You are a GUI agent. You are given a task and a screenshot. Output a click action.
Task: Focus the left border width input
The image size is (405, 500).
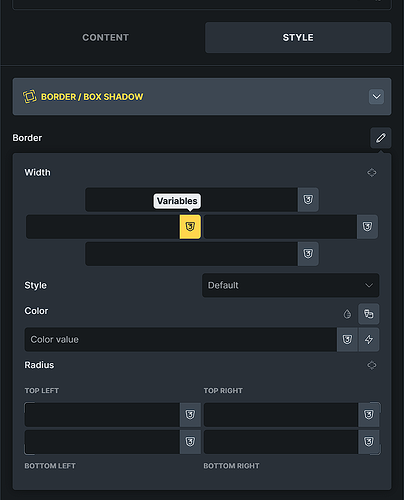[103, 227]
